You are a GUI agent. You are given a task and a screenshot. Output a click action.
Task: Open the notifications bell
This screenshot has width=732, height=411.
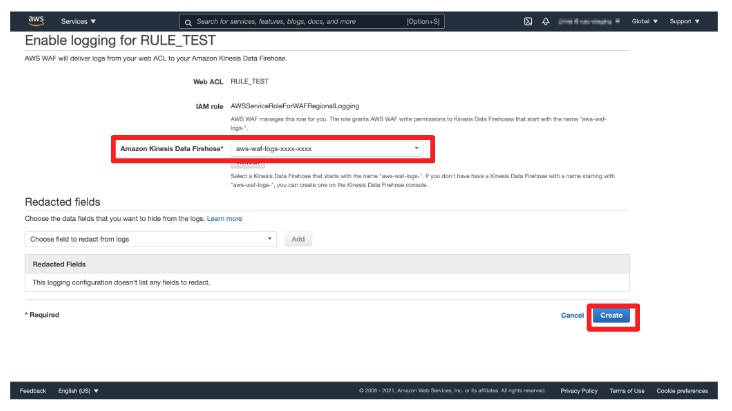click(x=546, y=21)
